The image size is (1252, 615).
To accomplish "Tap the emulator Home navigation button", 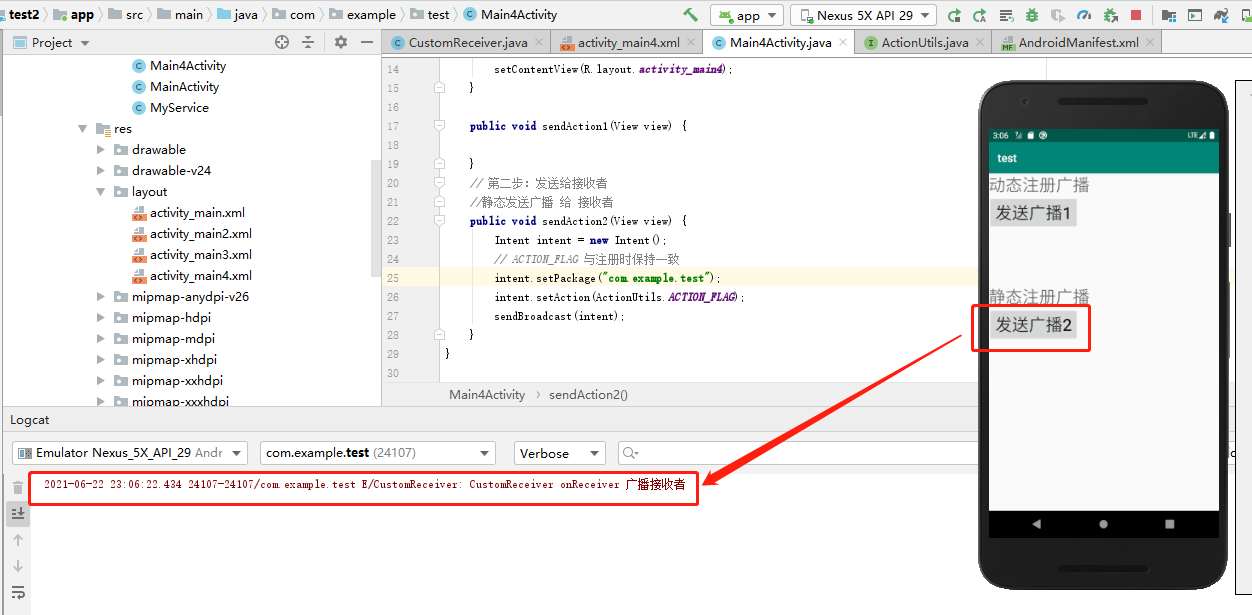I will pos(1103,524).
